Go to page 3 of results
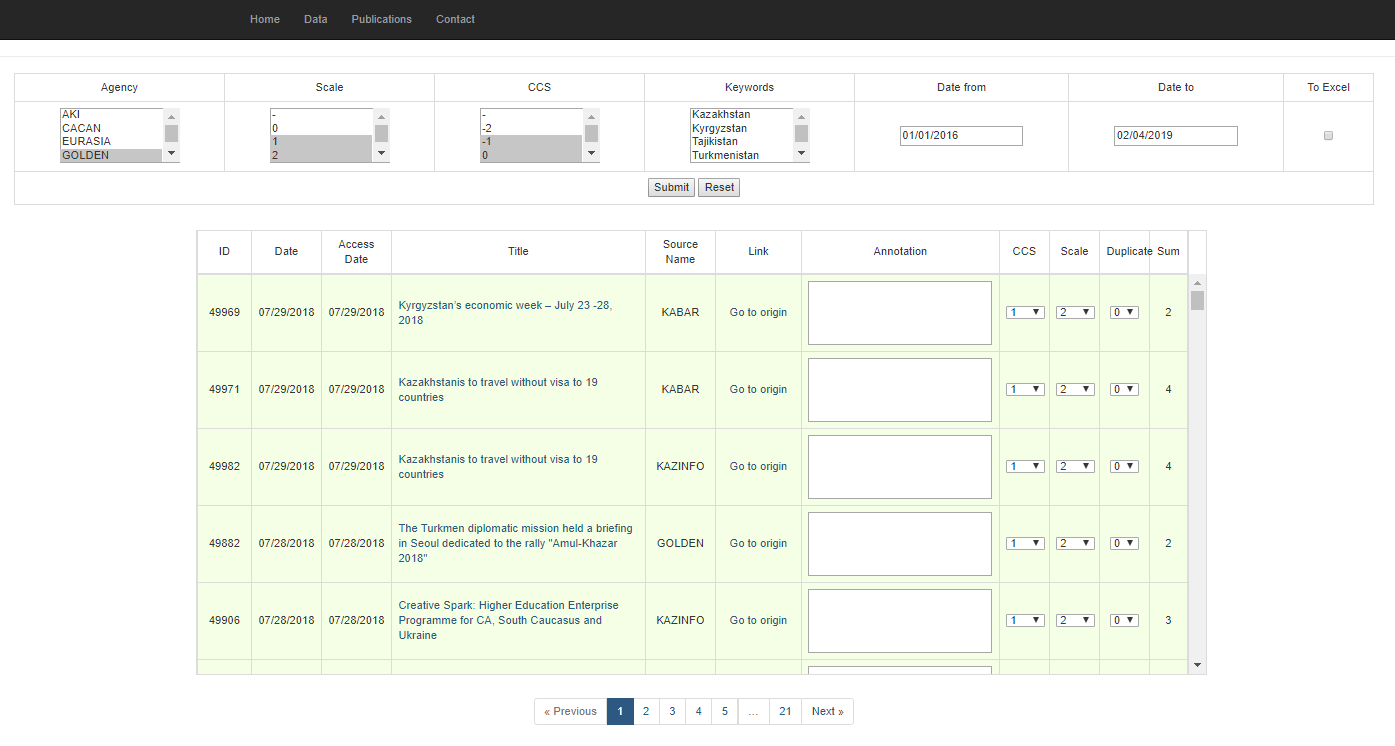The height and width of the screenshot is (746, 1395). (672, 711)
